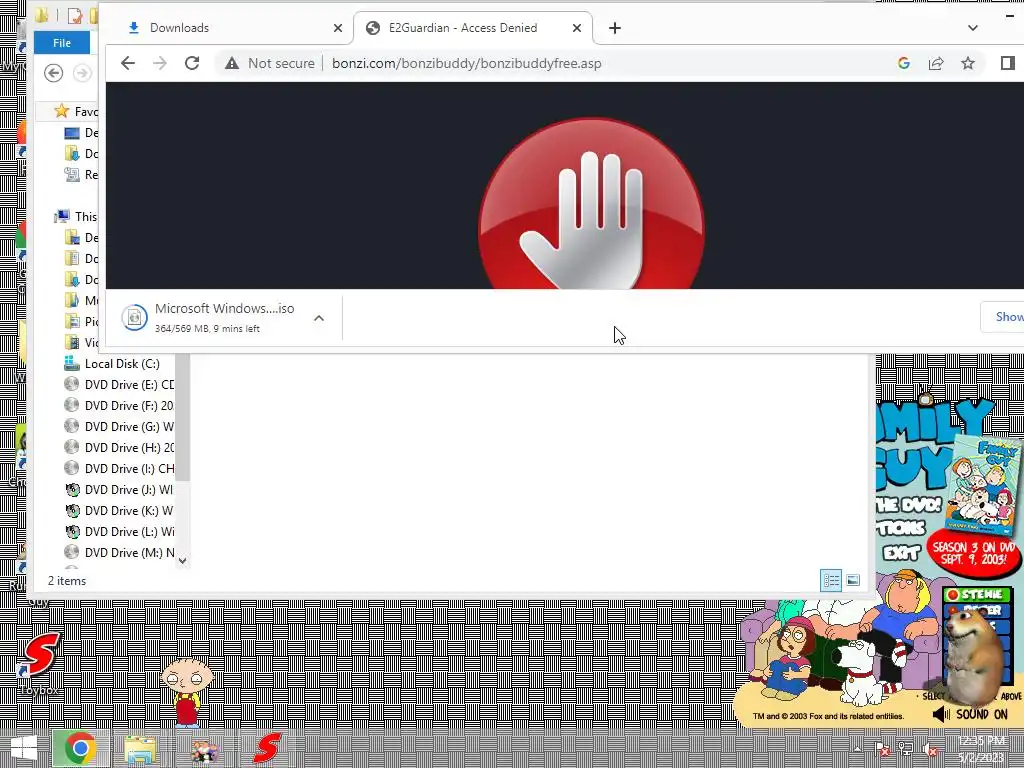Select DVD Drive (E:) in navigation pane
This screenshot has height=768, width=1024.
click(119, 385)
